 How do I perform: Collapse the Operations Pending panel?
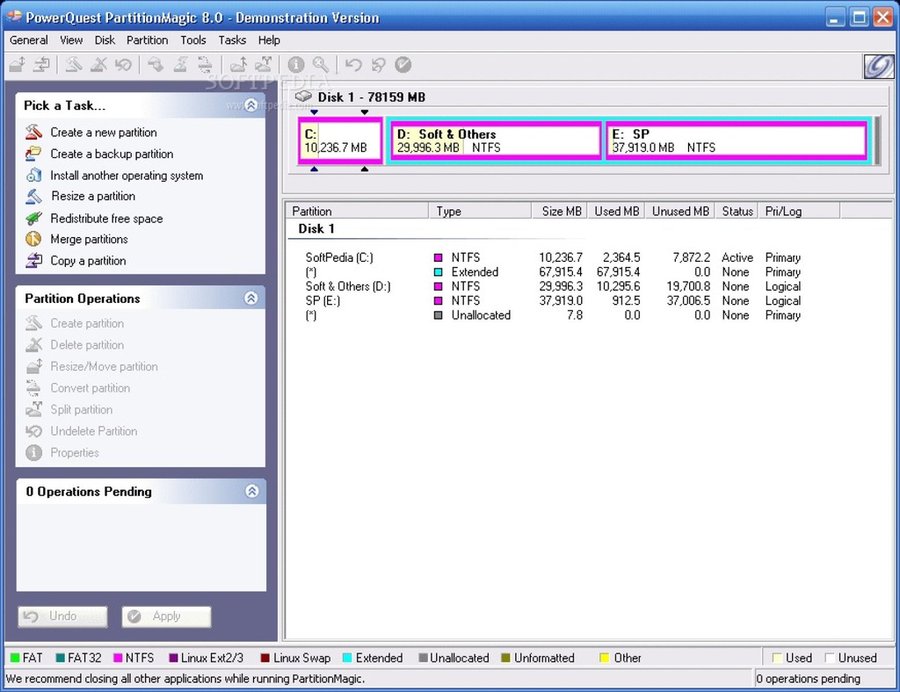252,491
